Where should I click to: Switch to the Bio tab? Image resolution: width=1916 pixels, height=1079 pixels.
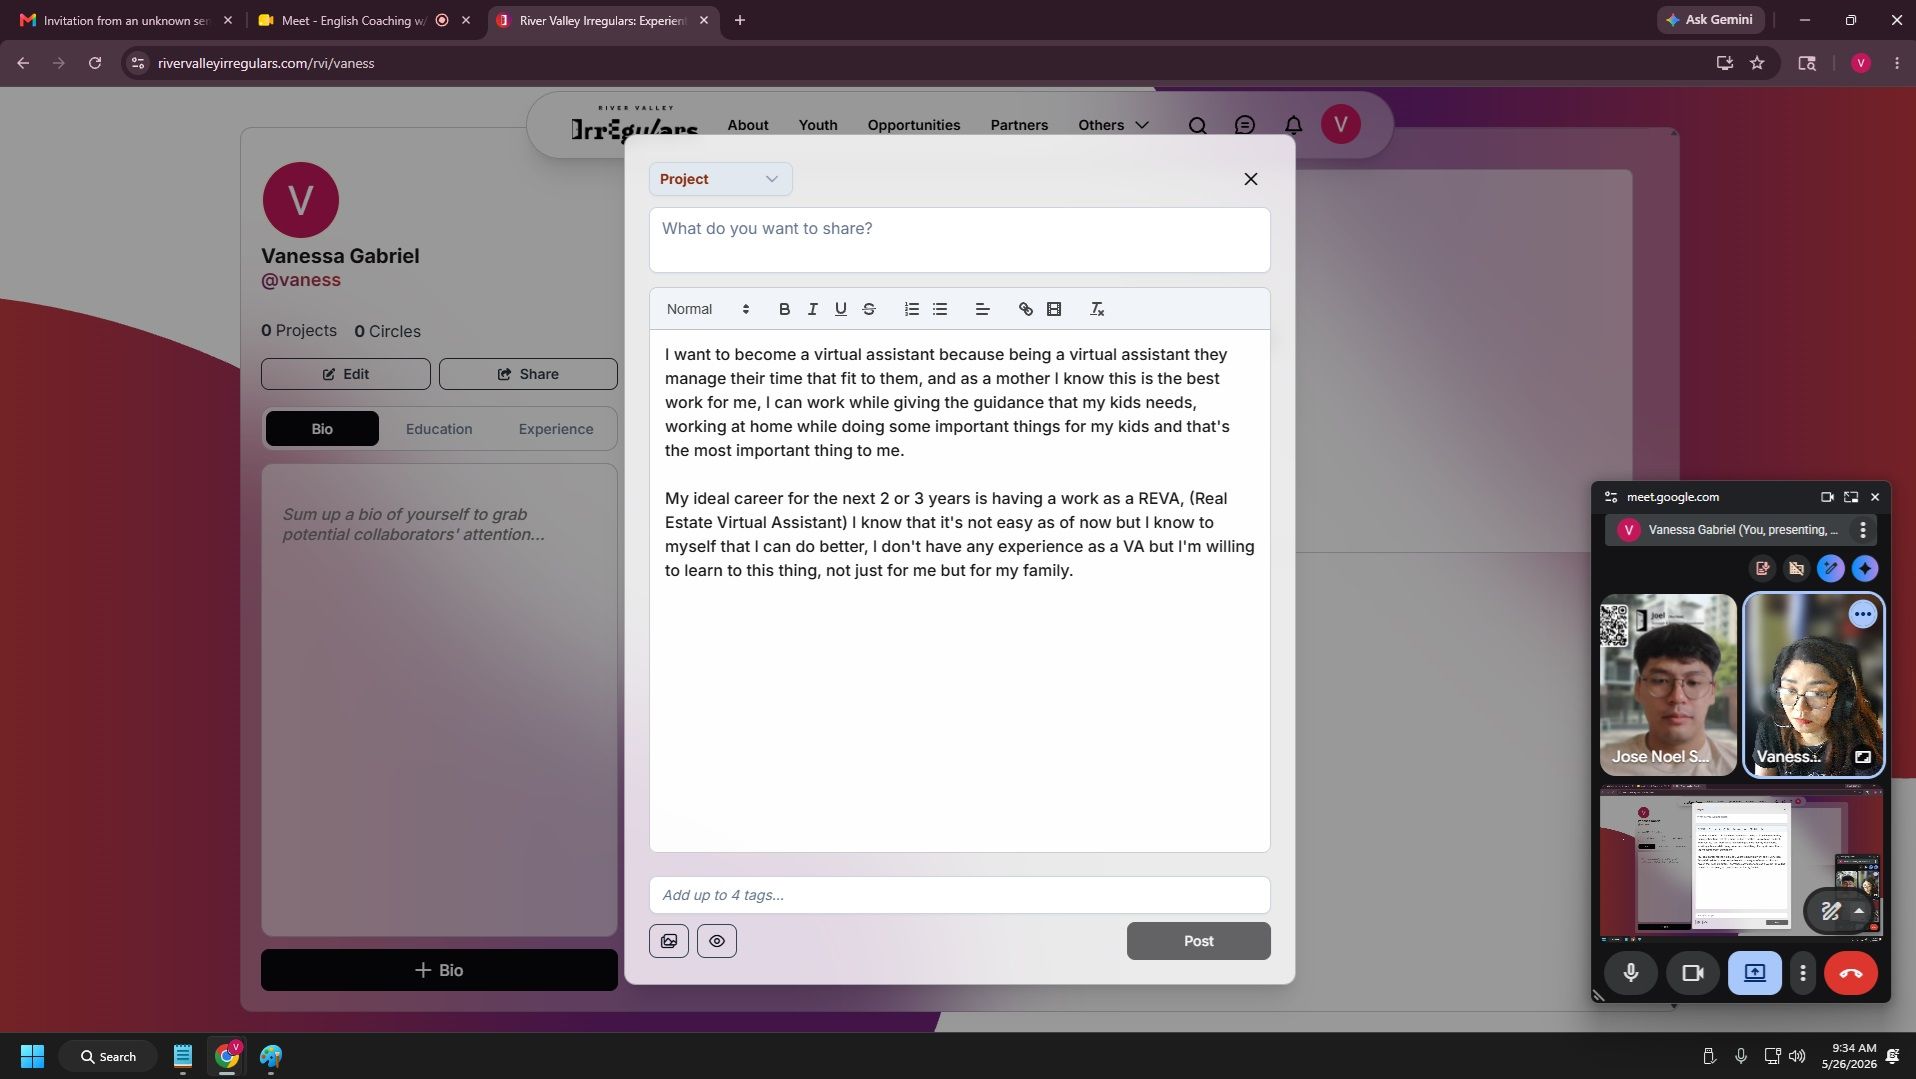click(322, 429)
